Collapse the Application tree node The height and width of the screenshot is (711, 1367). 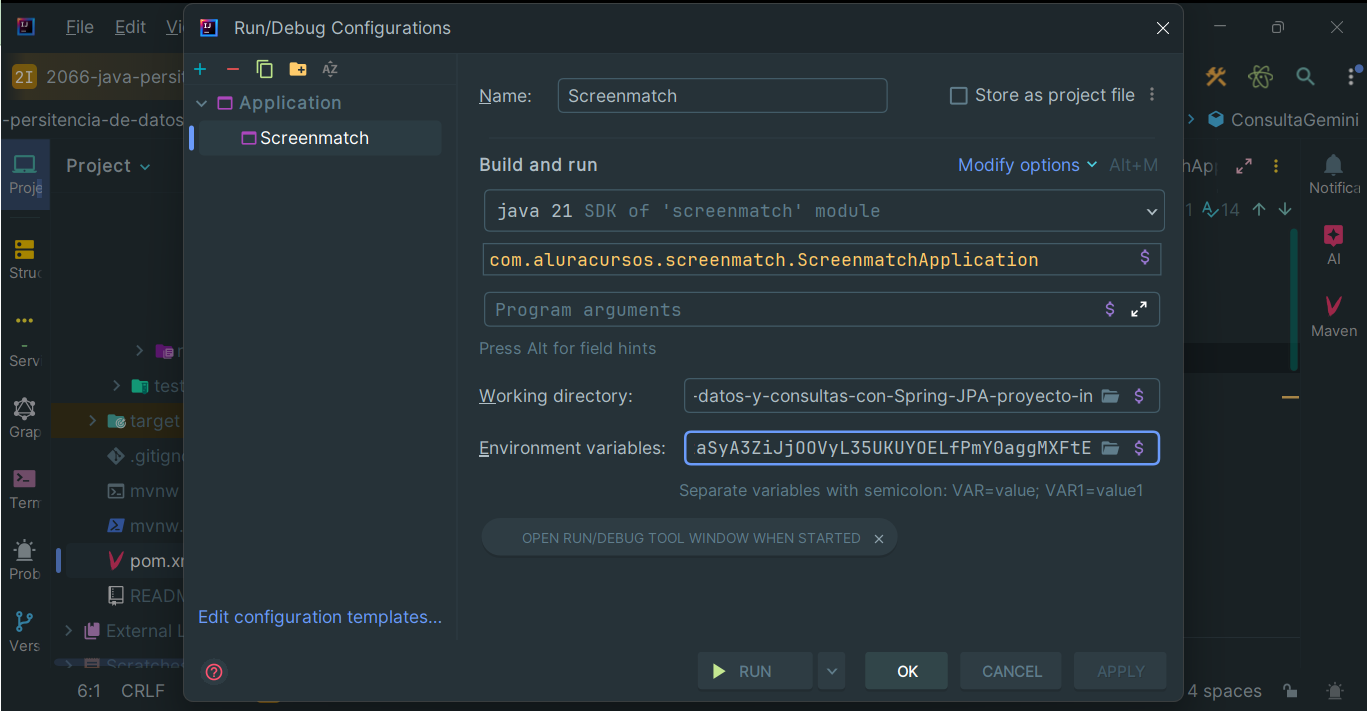202,103
